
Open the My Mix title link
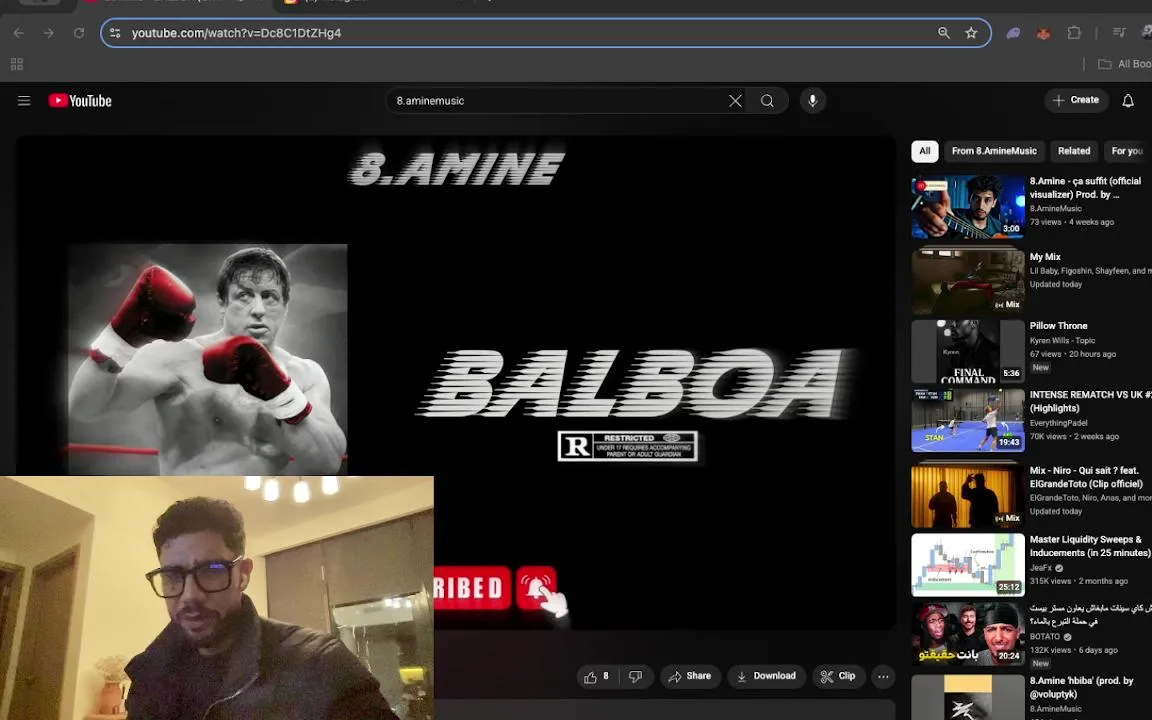(1045, 257)
